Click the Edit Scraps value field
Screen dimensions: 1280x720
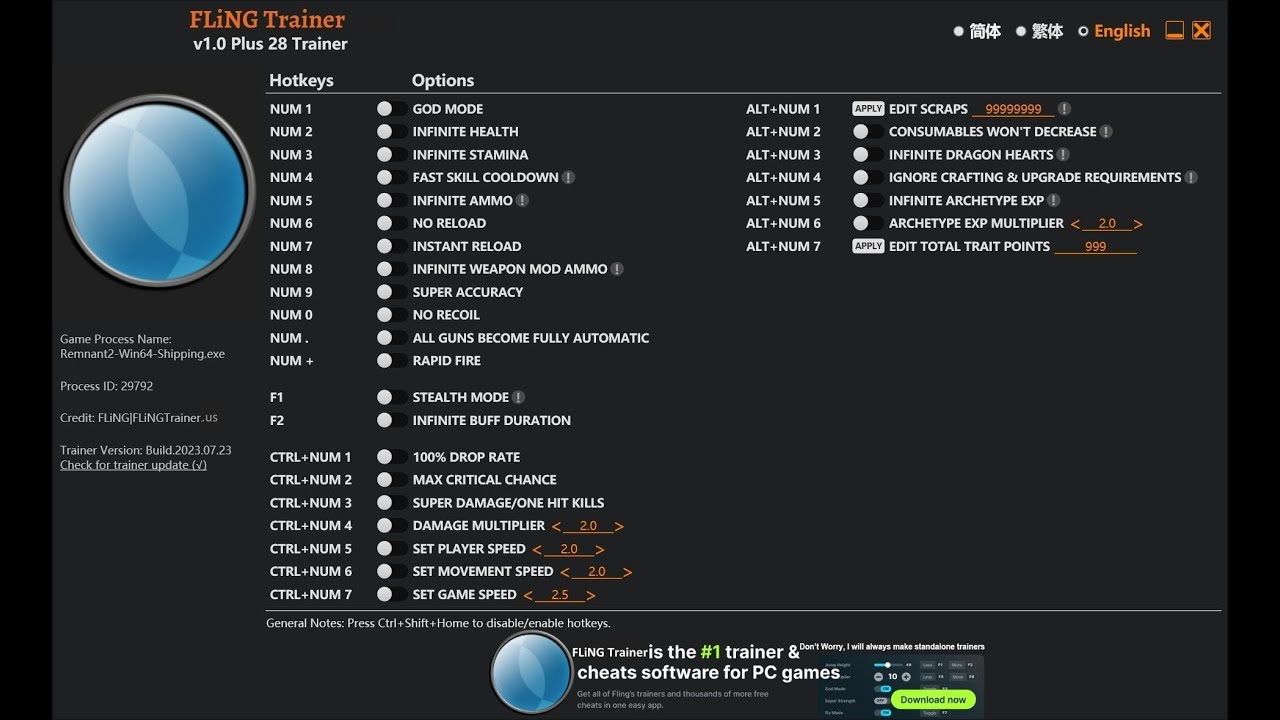[1013, 109]
